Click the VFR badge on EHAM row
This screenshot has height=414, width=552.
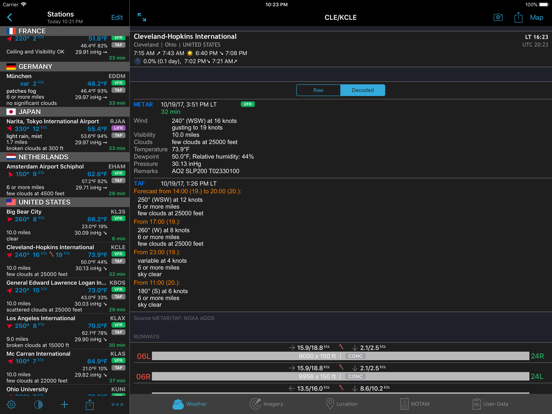[x=118, y=173]
